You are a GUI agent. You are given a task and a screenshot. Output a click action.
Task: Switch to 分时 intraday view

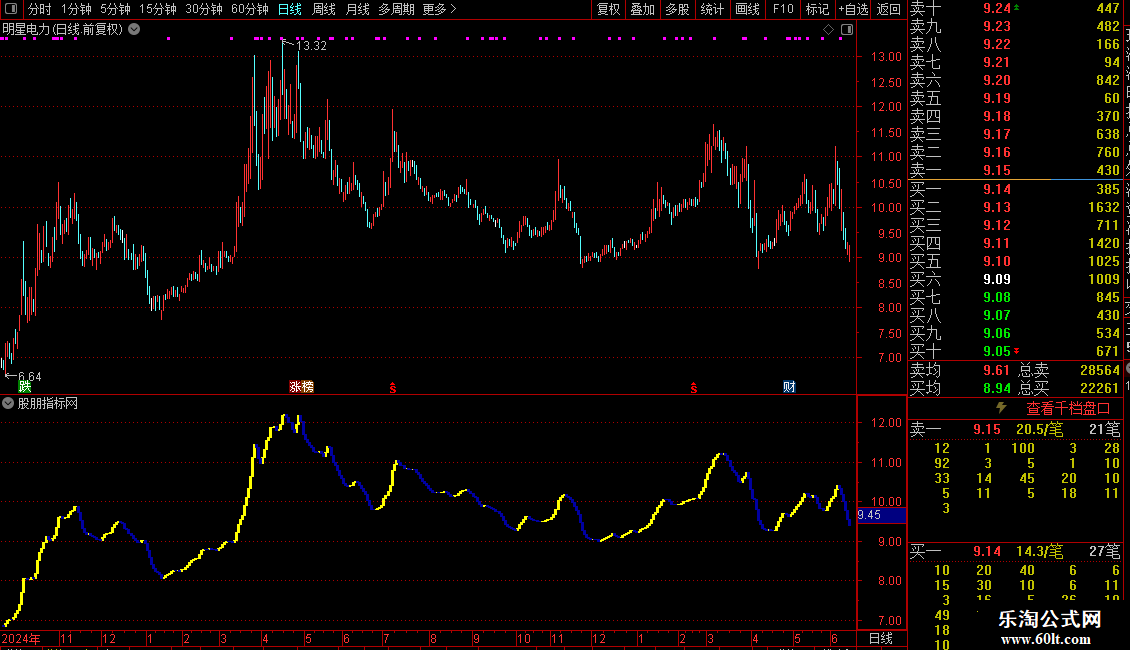(40, 9)
